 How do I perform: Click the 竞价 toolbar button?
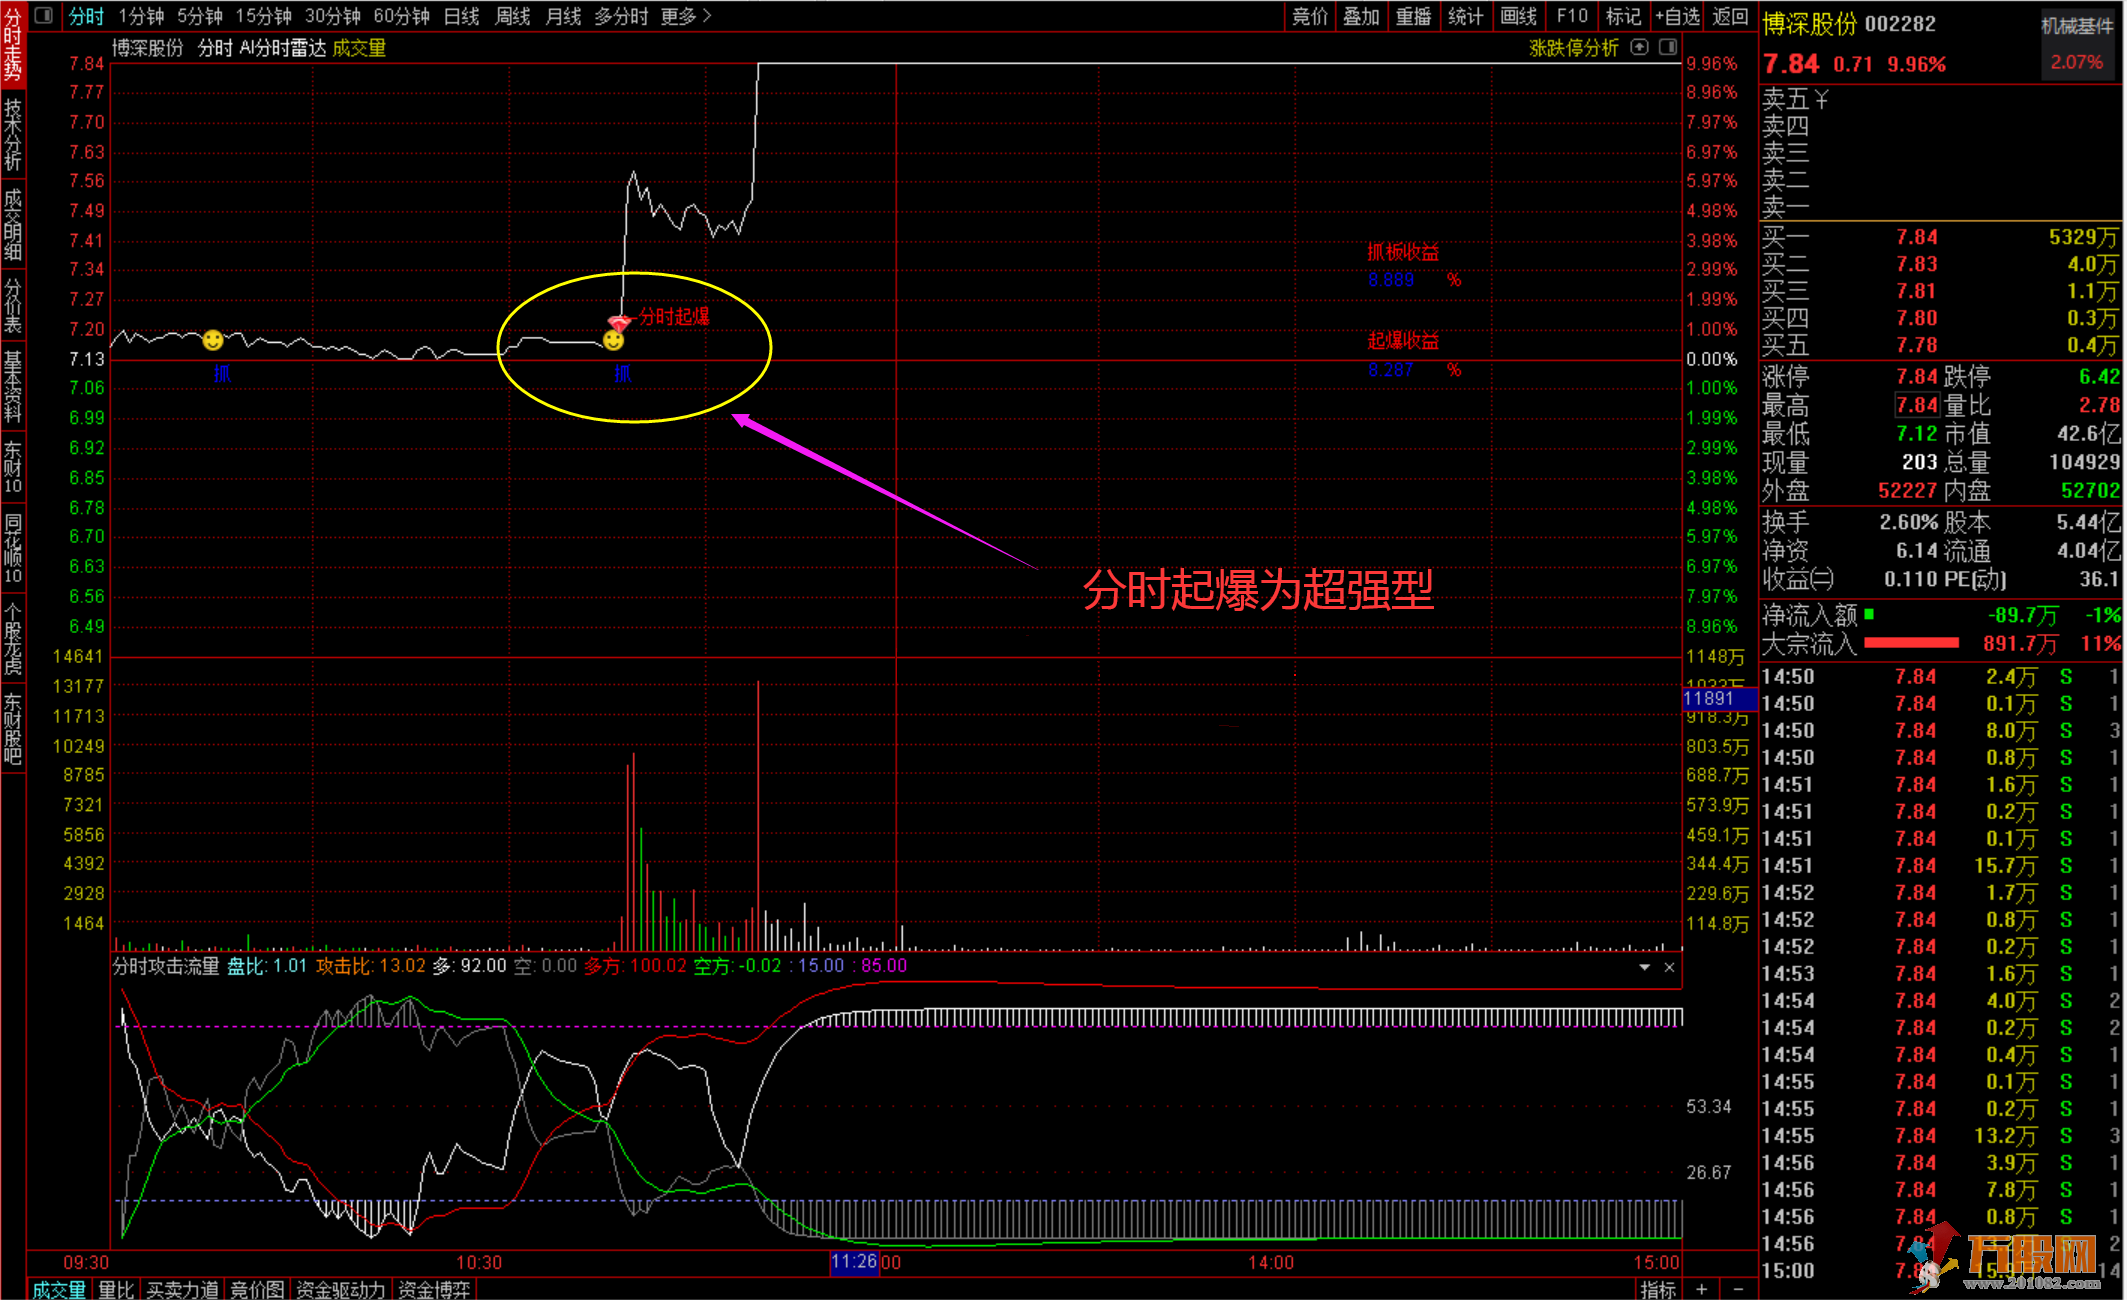1310,16
